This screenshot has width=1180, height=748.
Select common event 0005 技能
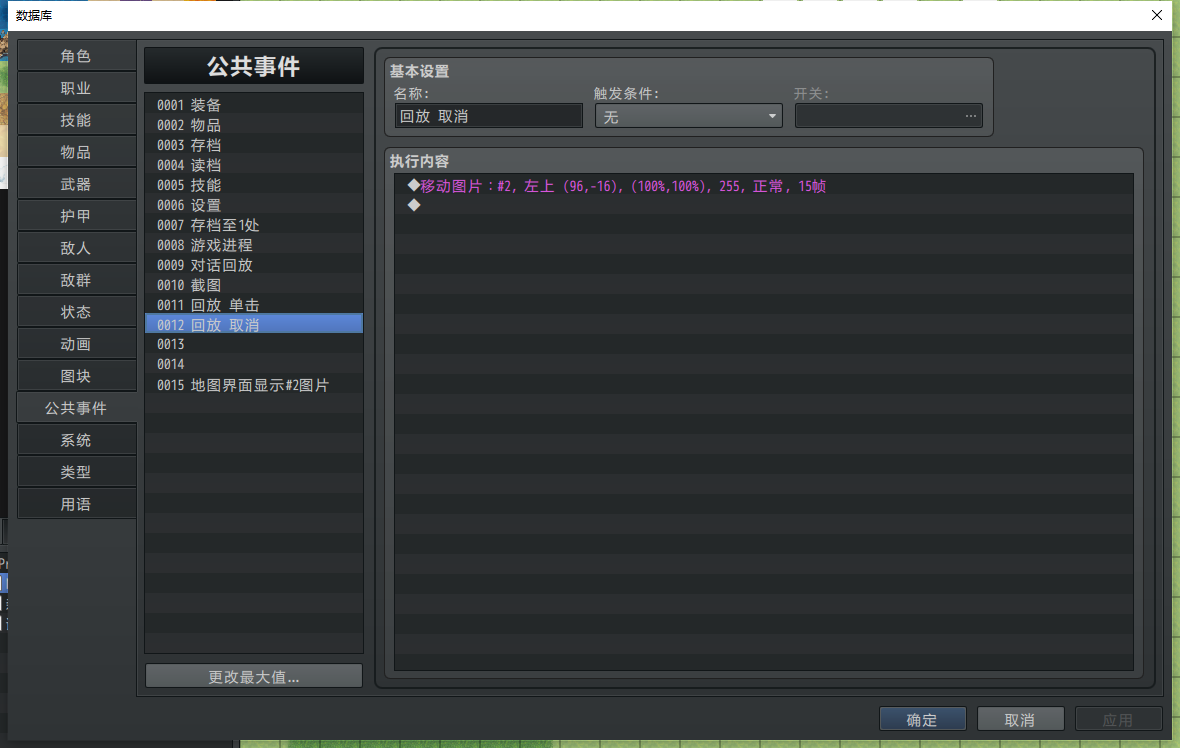pyautogui.click(x=254, y=185)
